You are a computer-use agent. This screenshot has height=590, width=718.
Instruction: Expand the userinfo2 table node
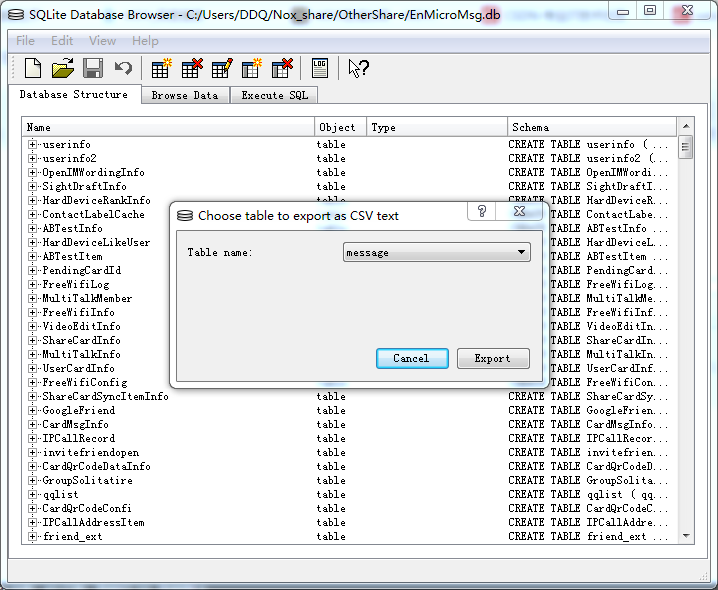point(32,158)
